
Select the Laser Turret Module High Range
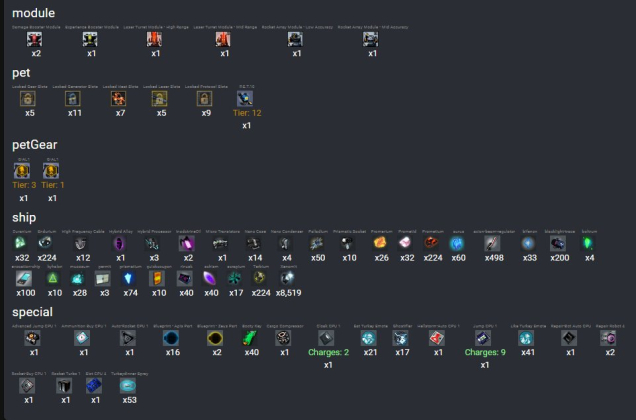coord(155,39)
